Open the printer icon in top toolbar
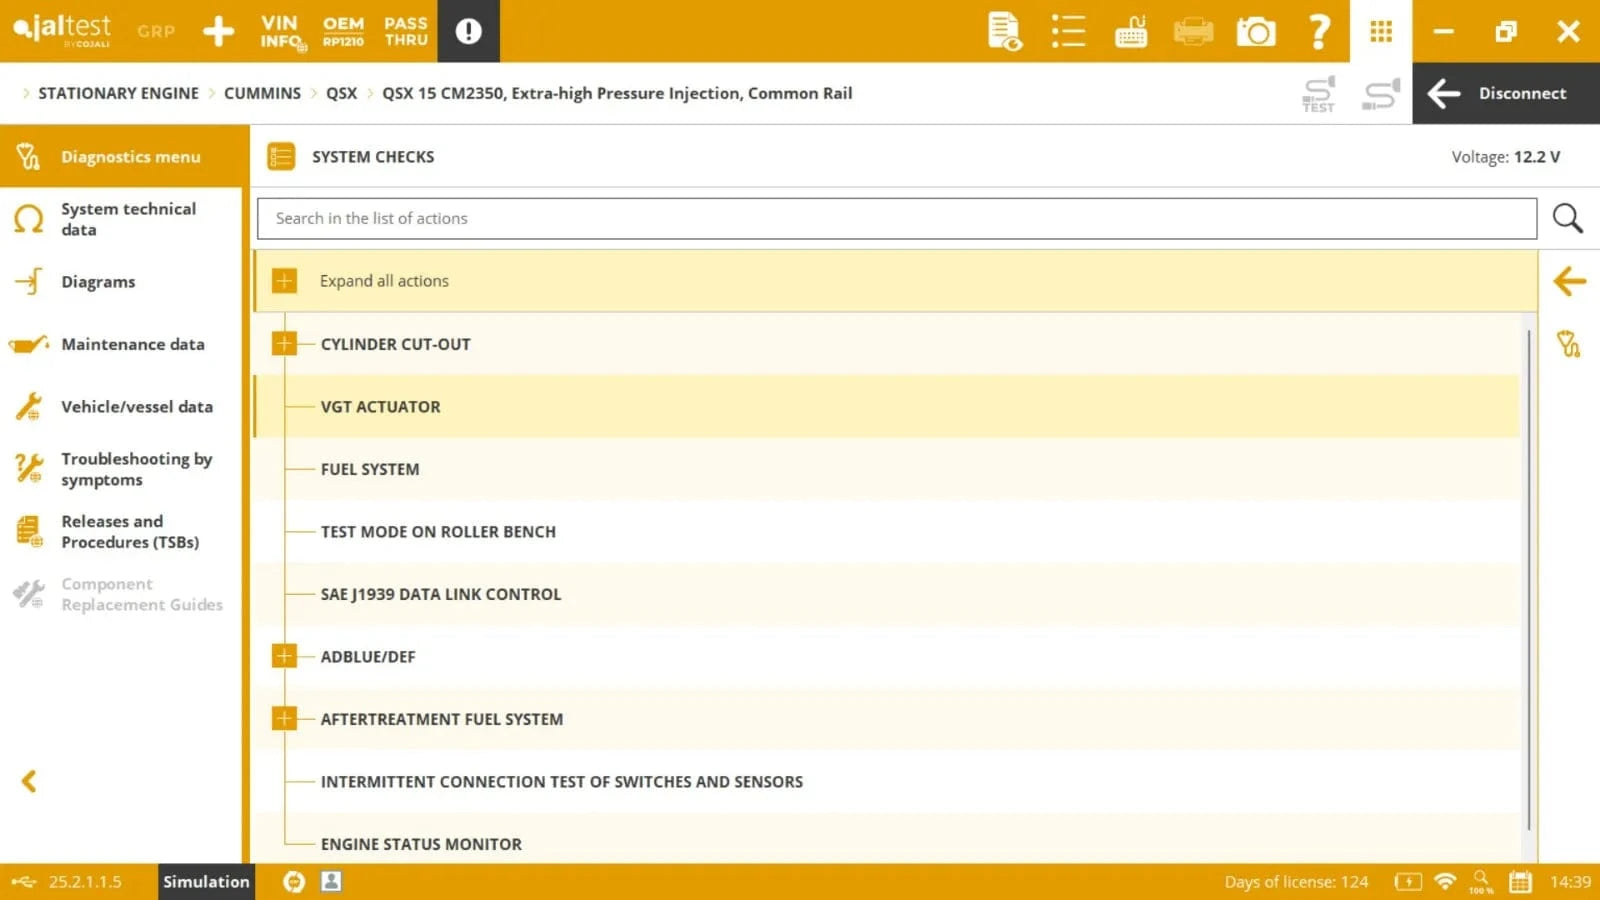 pyautogui.click(x=1193, y=32)
